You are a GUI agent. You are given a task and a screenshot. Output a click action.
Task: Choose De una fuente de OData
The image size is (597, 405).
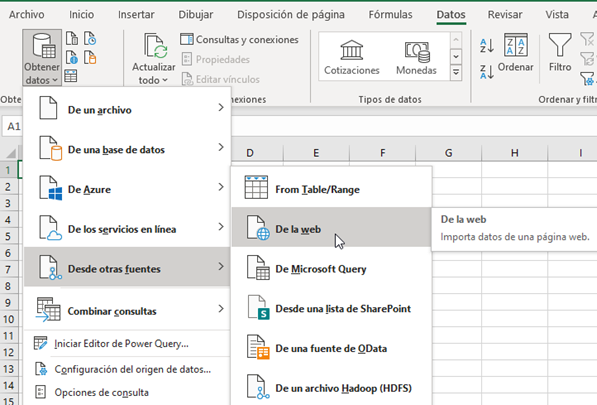pyautogui.click(x=332, y=348)
